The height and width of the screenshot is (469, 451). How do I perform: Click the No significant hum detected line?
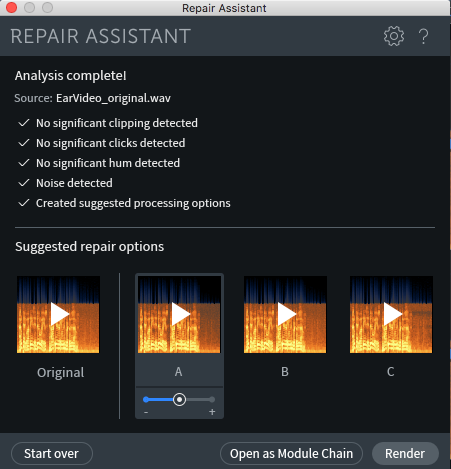99,163
